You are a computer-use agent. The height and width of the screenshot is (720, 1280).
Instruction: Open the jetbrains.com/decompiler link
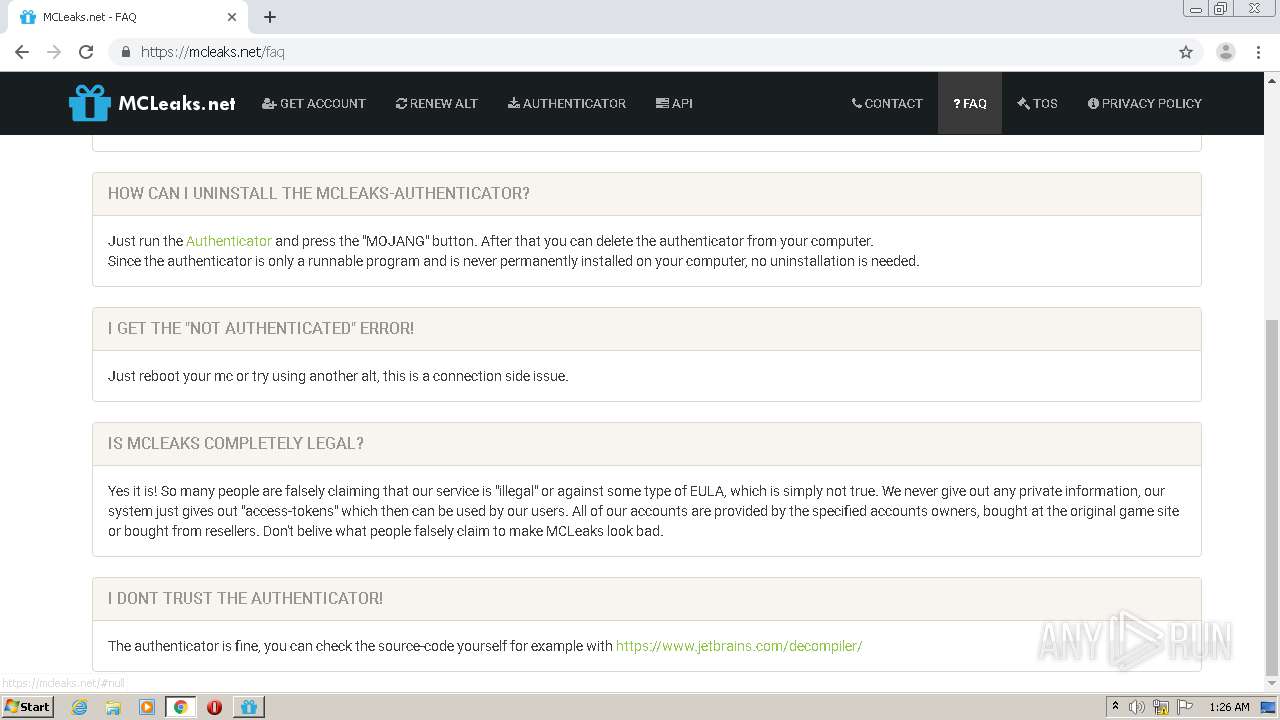pyautogui.click(x=739, y=646)
